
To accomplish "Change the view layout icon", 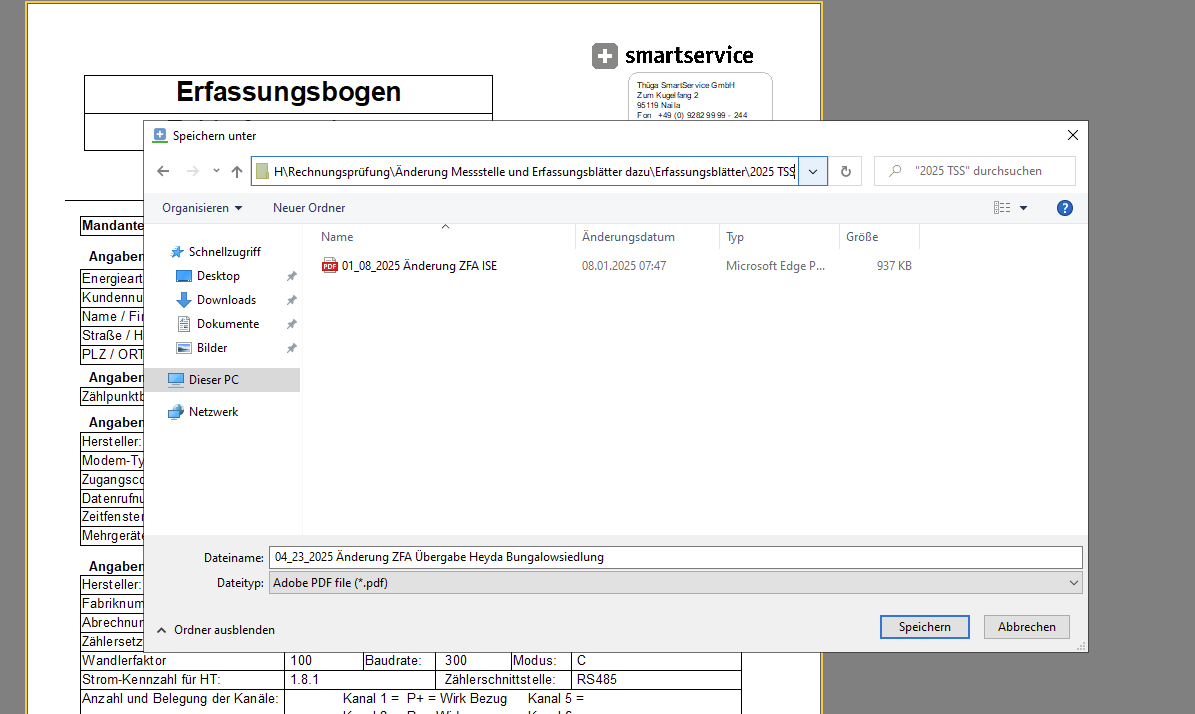I will tap(1002, 208).
